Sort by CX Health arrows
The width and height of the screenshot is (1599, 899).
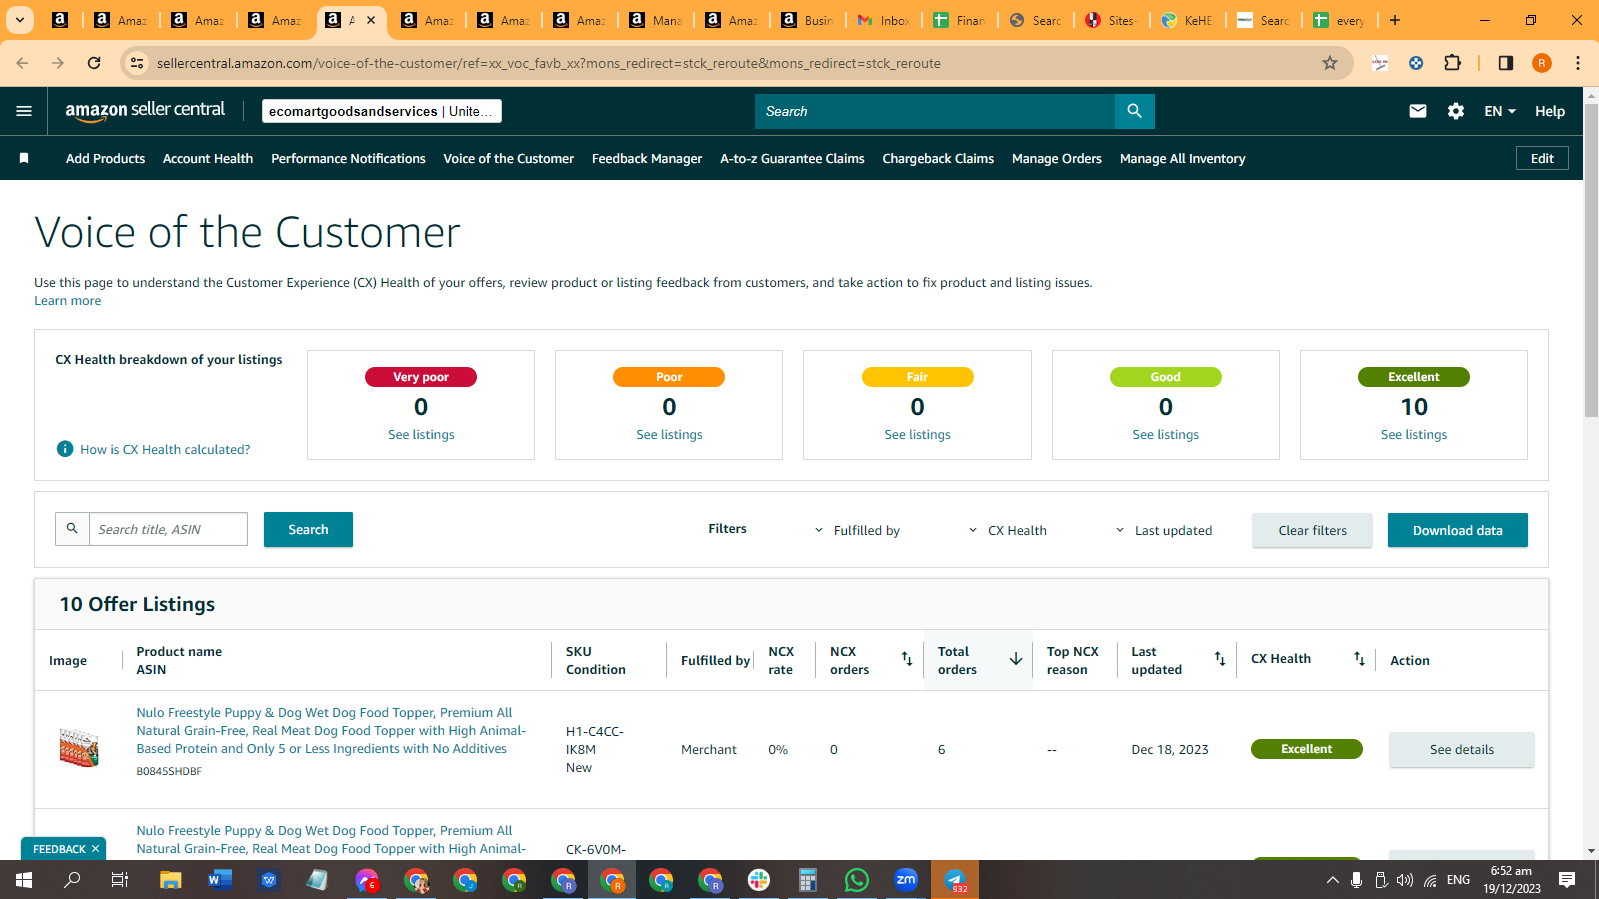[x=1359, y=659]
